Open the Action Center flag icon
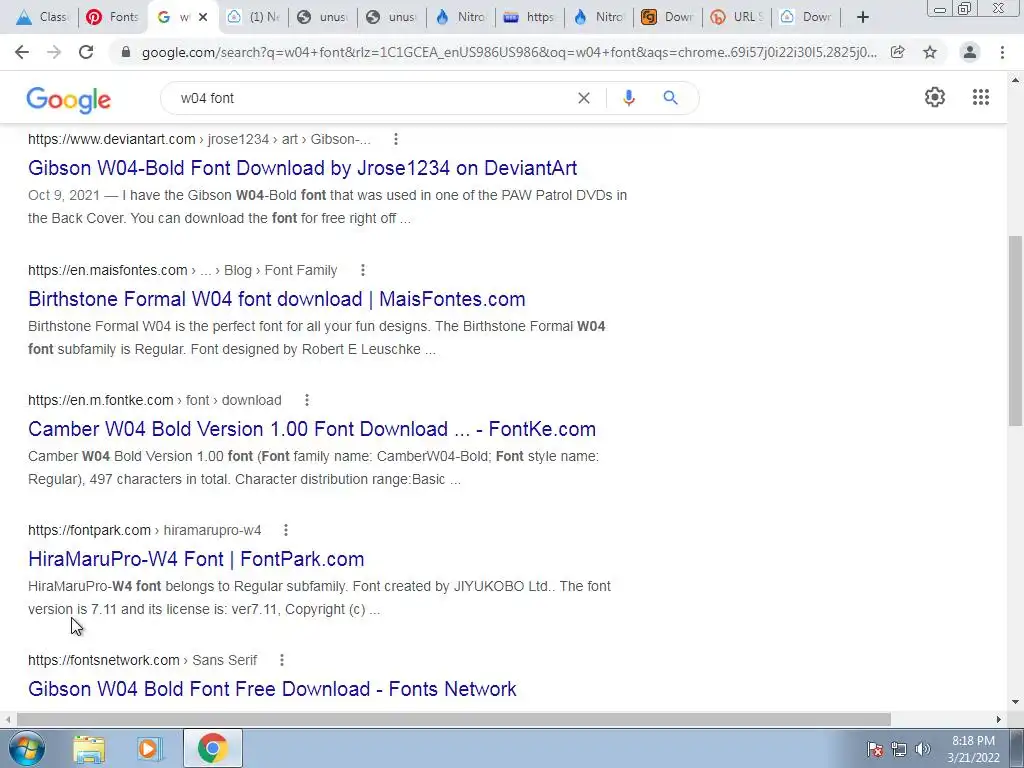Image resolution: width=1024 pixels, height=768 pixels. pyautogui.click(x=875, y=748)
